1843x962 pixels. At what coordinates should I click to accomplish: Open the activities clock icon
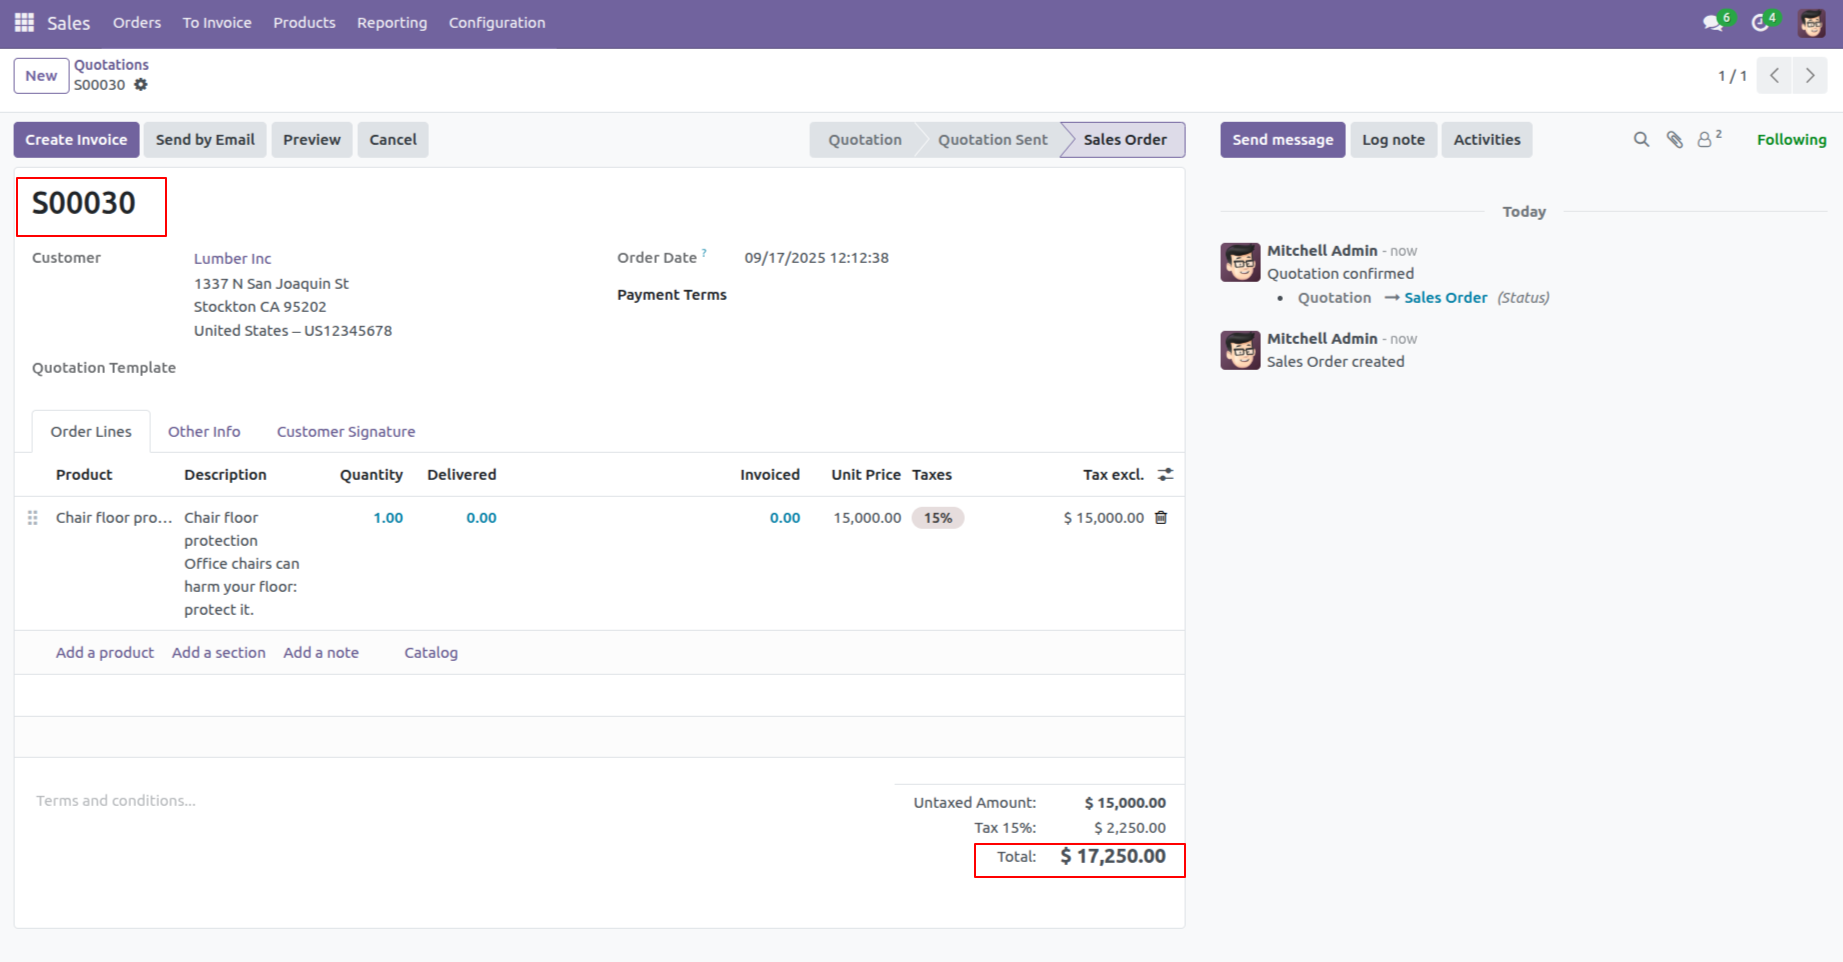1761,23
